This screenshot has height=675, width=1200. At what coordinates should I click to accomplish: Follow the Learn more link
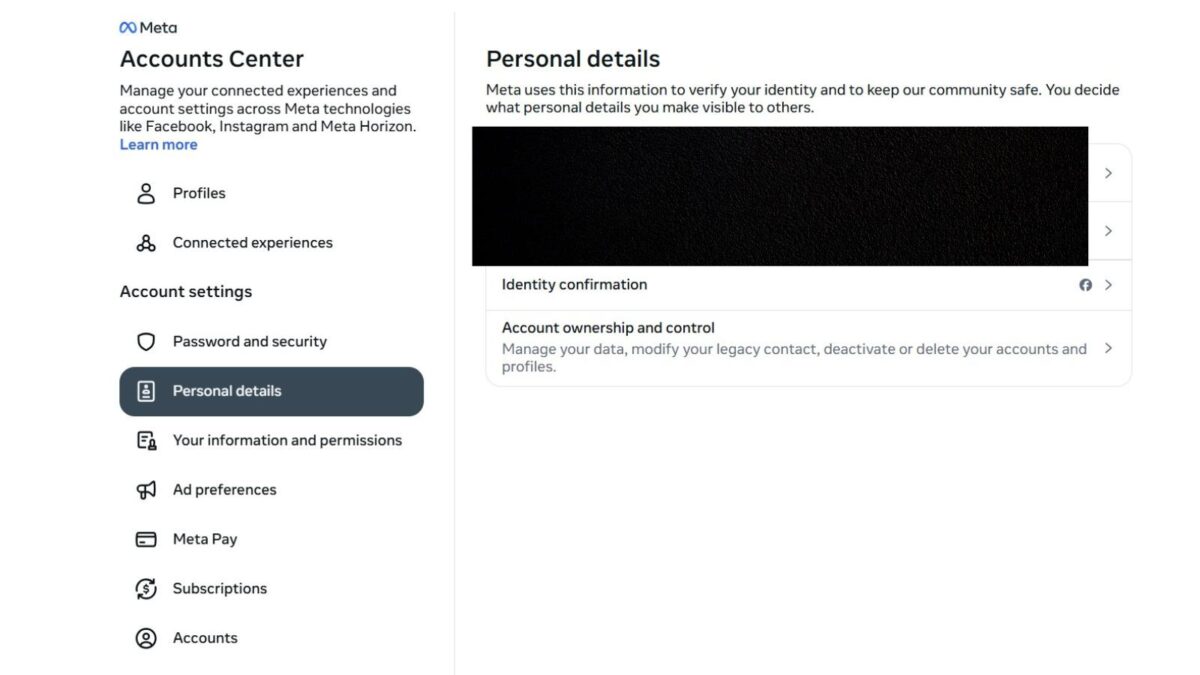[158, 145]
